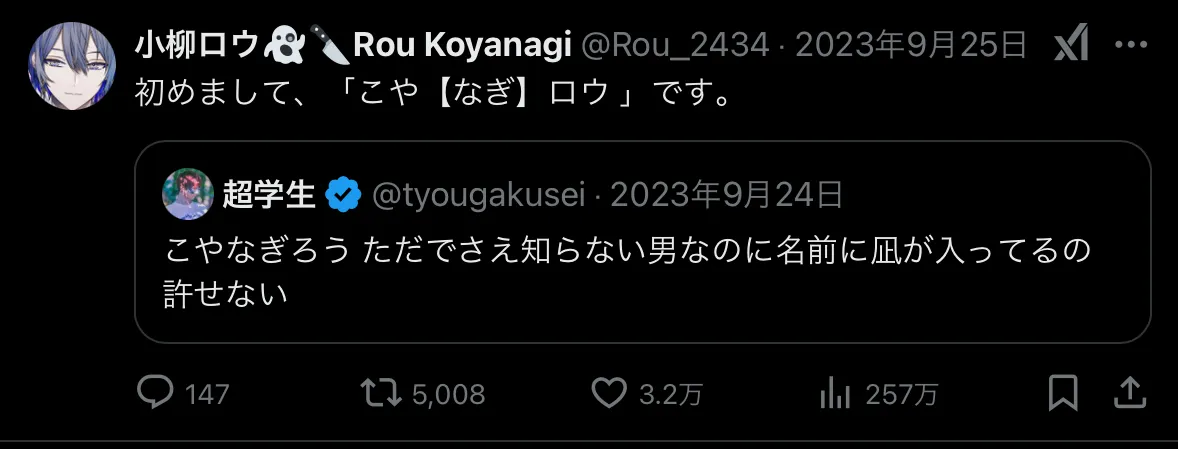The width and height of the screenshot is (1178, 449).
Task: Share the tweet using the upload arrow icon
Action: coord(1129,393)
